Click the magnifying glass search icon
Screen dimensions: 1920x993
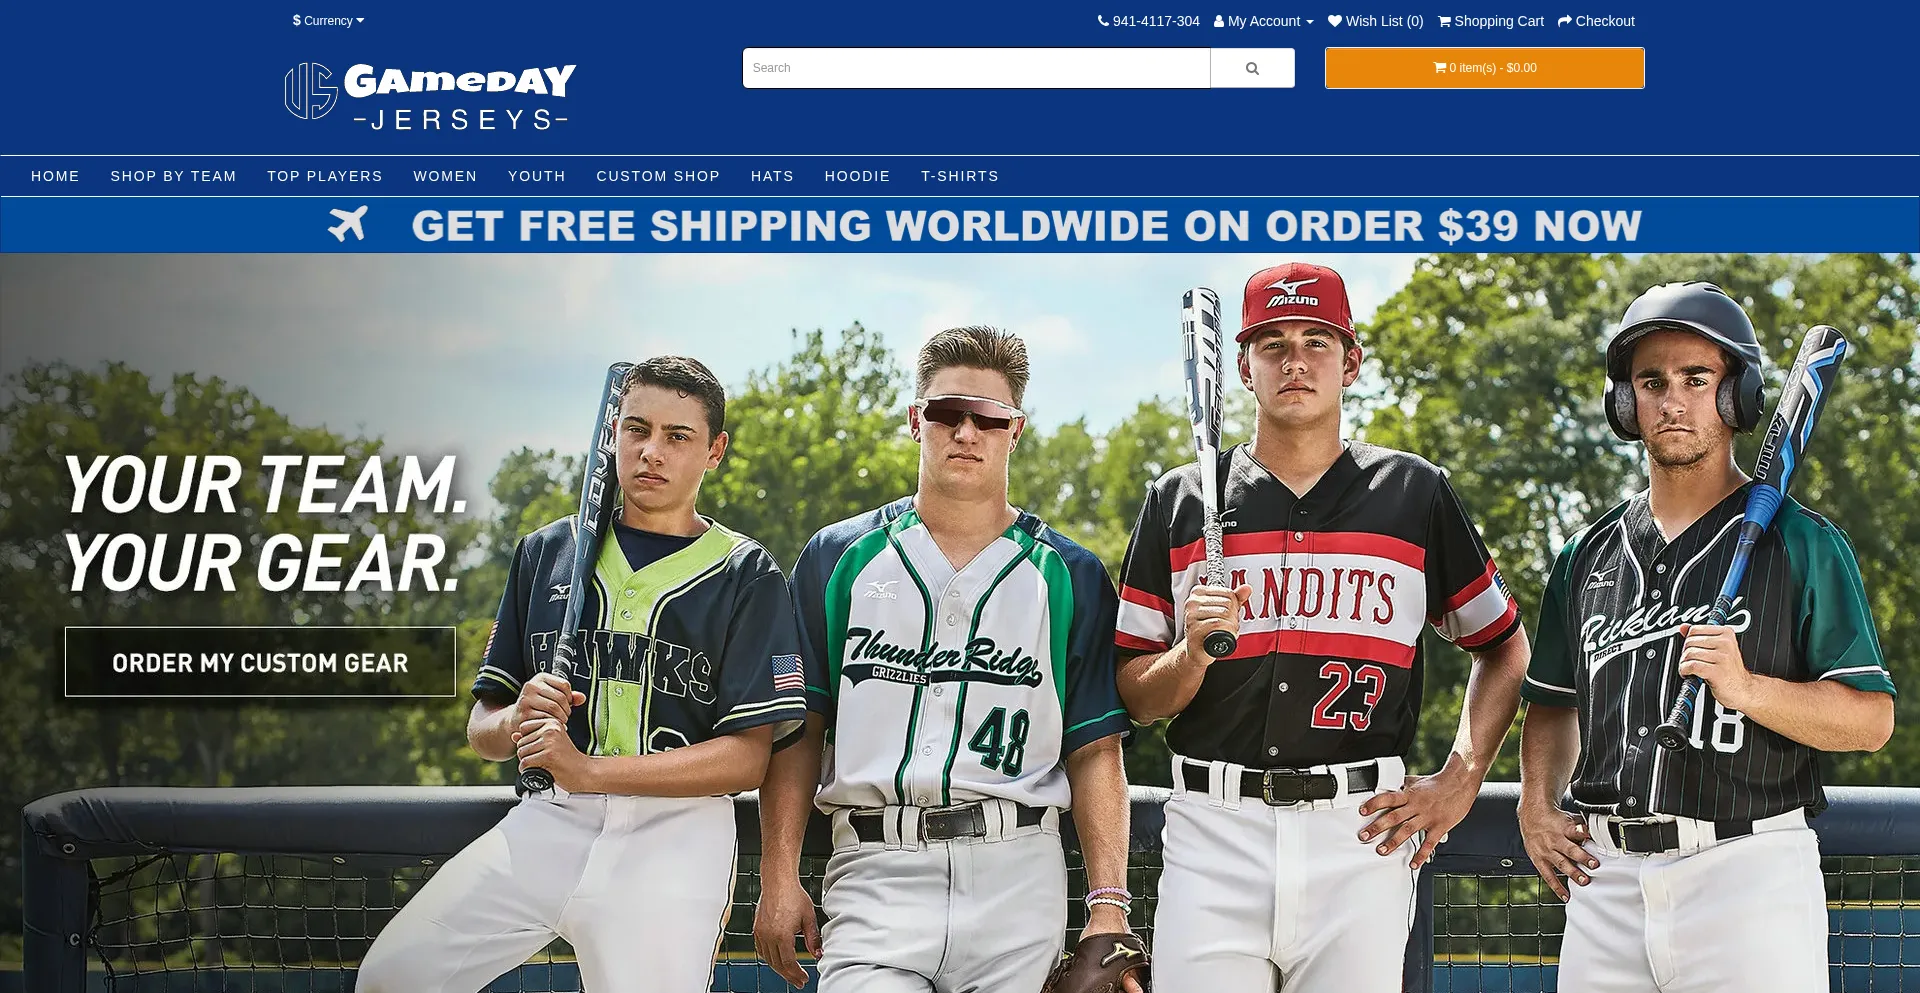[1252, 68]
